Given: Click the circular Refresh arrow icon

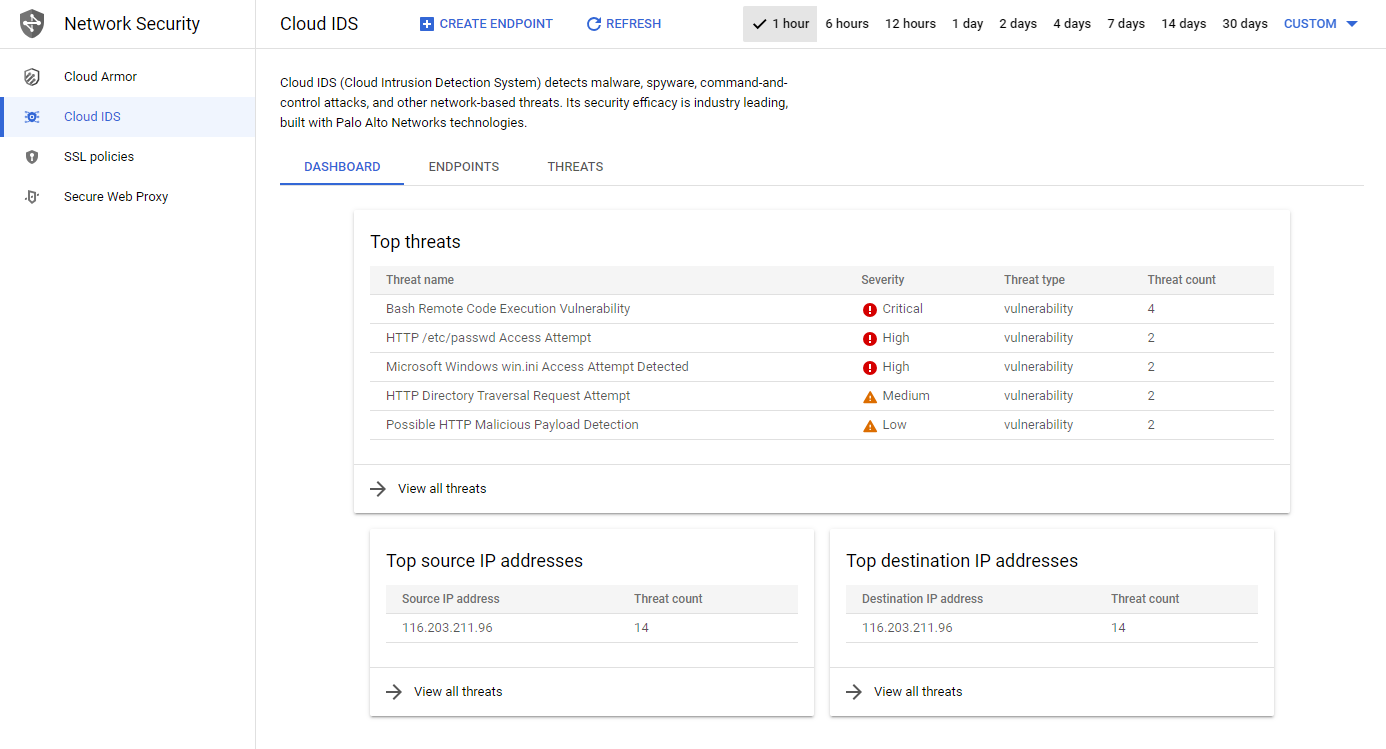Looking at the screenshot, I should (x=594, y=24).
